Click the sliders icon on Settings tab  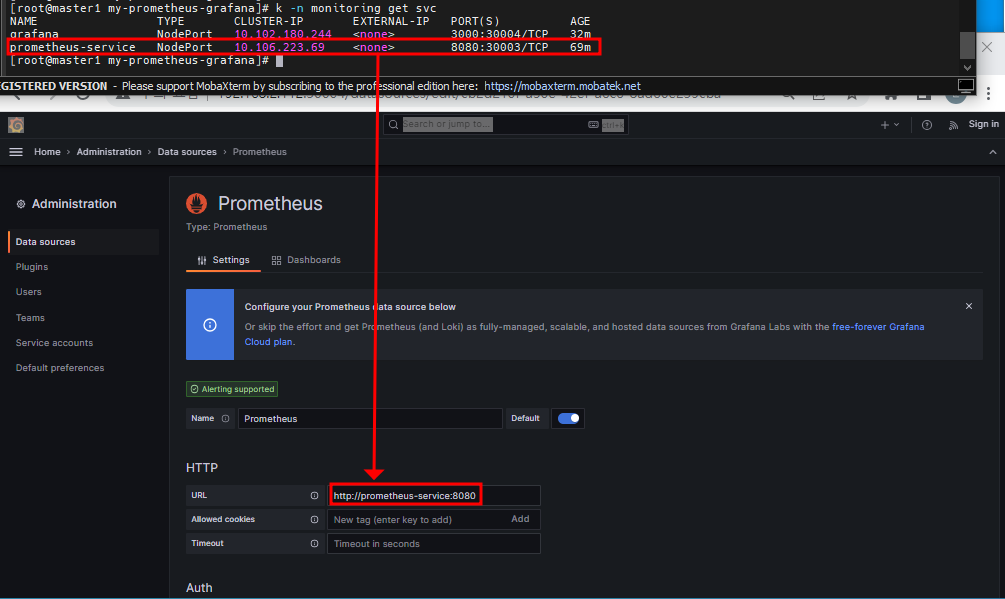click(202, 260)
